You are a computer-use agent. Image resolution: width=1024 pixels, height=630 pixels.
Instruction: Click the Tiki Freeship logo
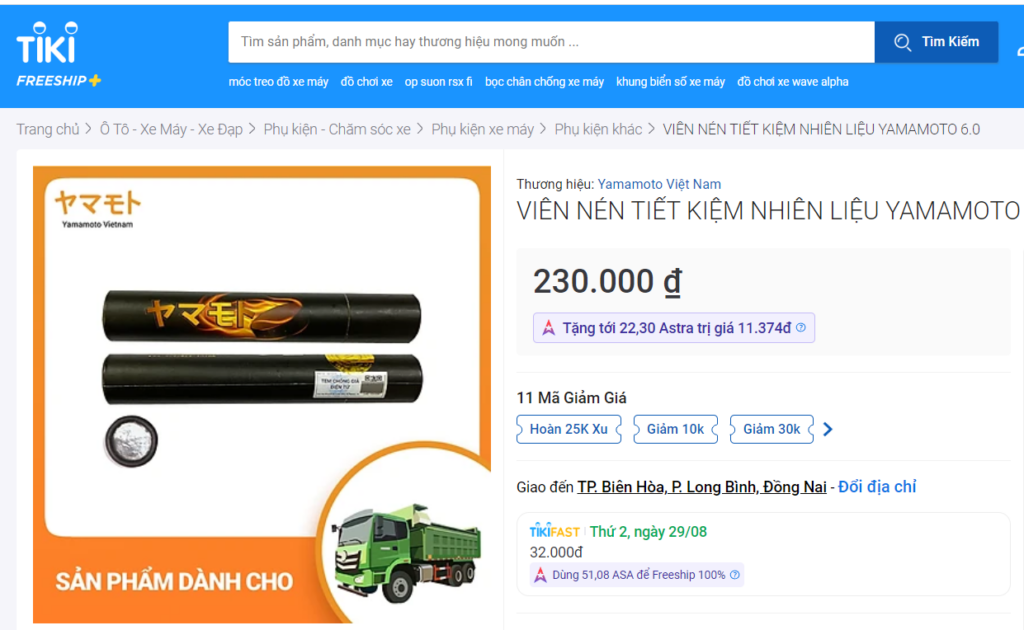tap(59, 54)
